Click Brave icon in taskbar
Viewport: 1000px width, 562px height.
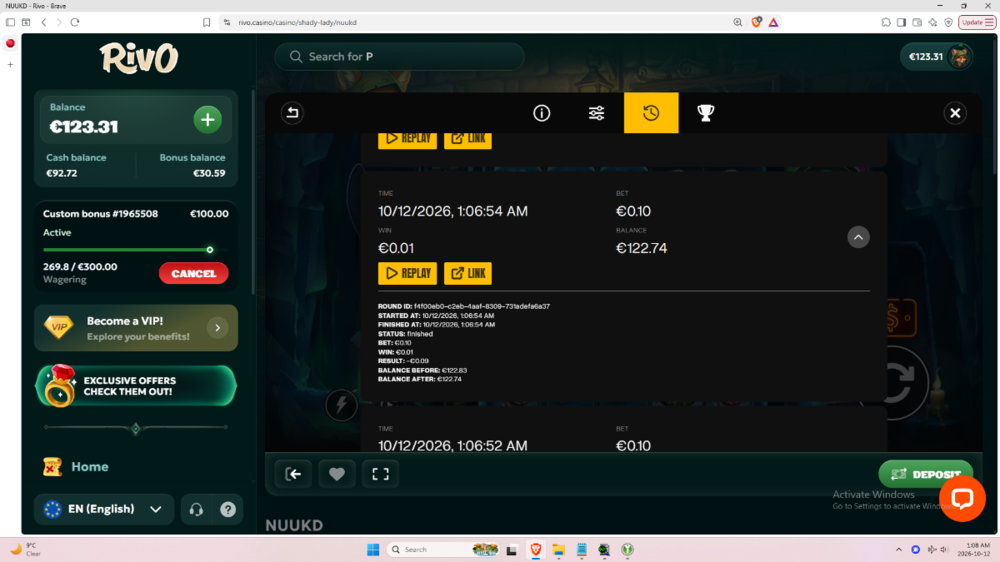536,549
